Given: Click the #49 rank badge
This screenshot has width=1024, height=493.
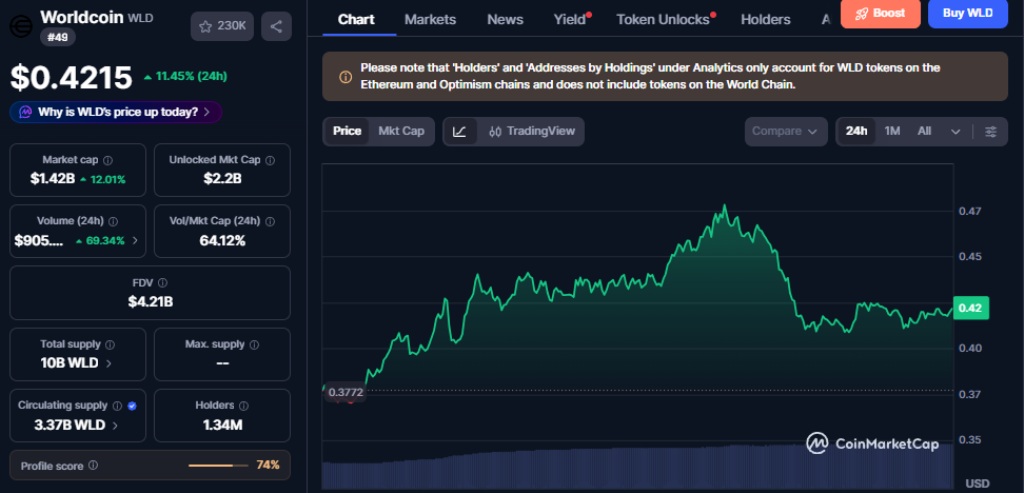Looking at the screenshot, I should pyautogui.click(x=58, y=37).
